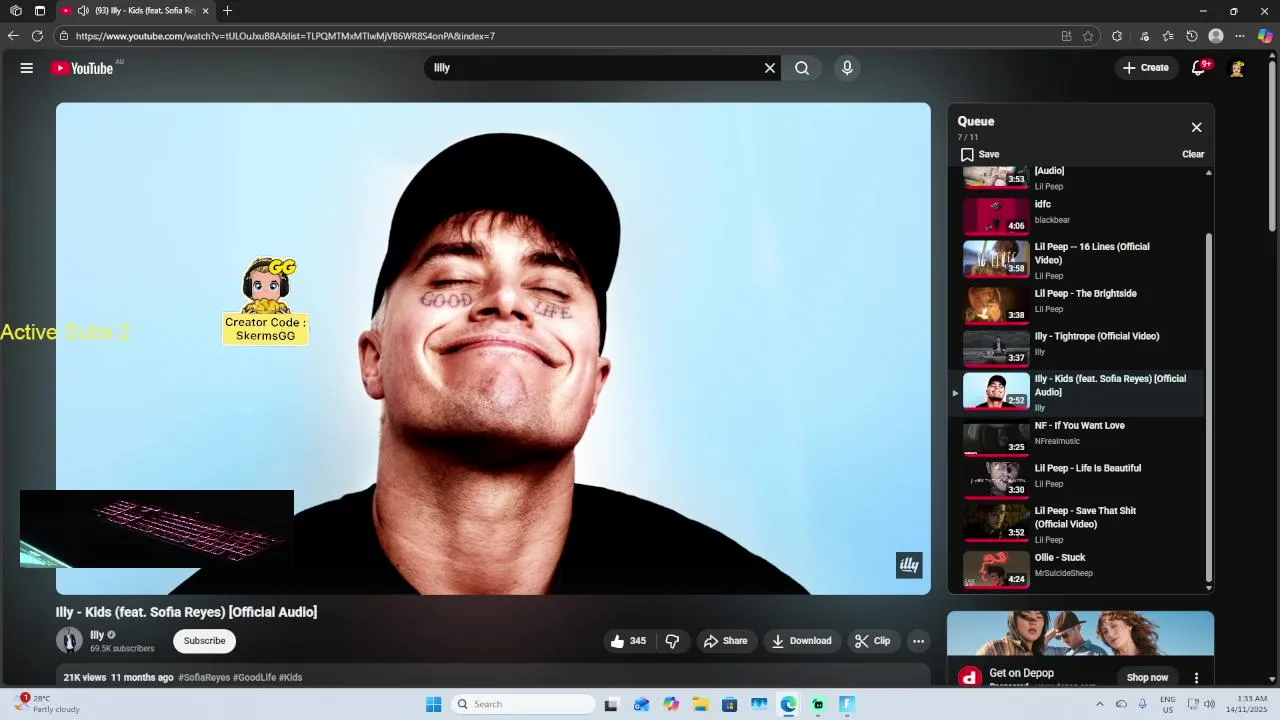Open more actions under the video

918,641
